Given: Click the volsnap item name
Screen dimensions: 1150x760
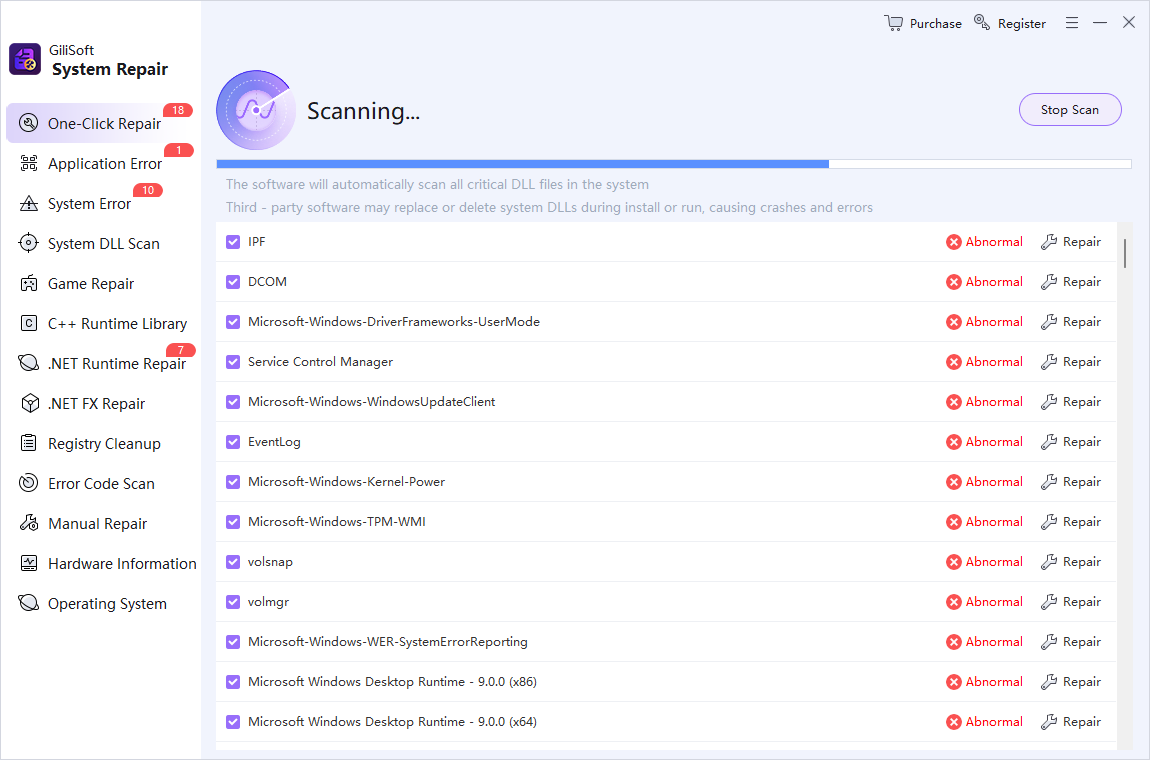Looking at the screenshot, I should pos(270,562).
